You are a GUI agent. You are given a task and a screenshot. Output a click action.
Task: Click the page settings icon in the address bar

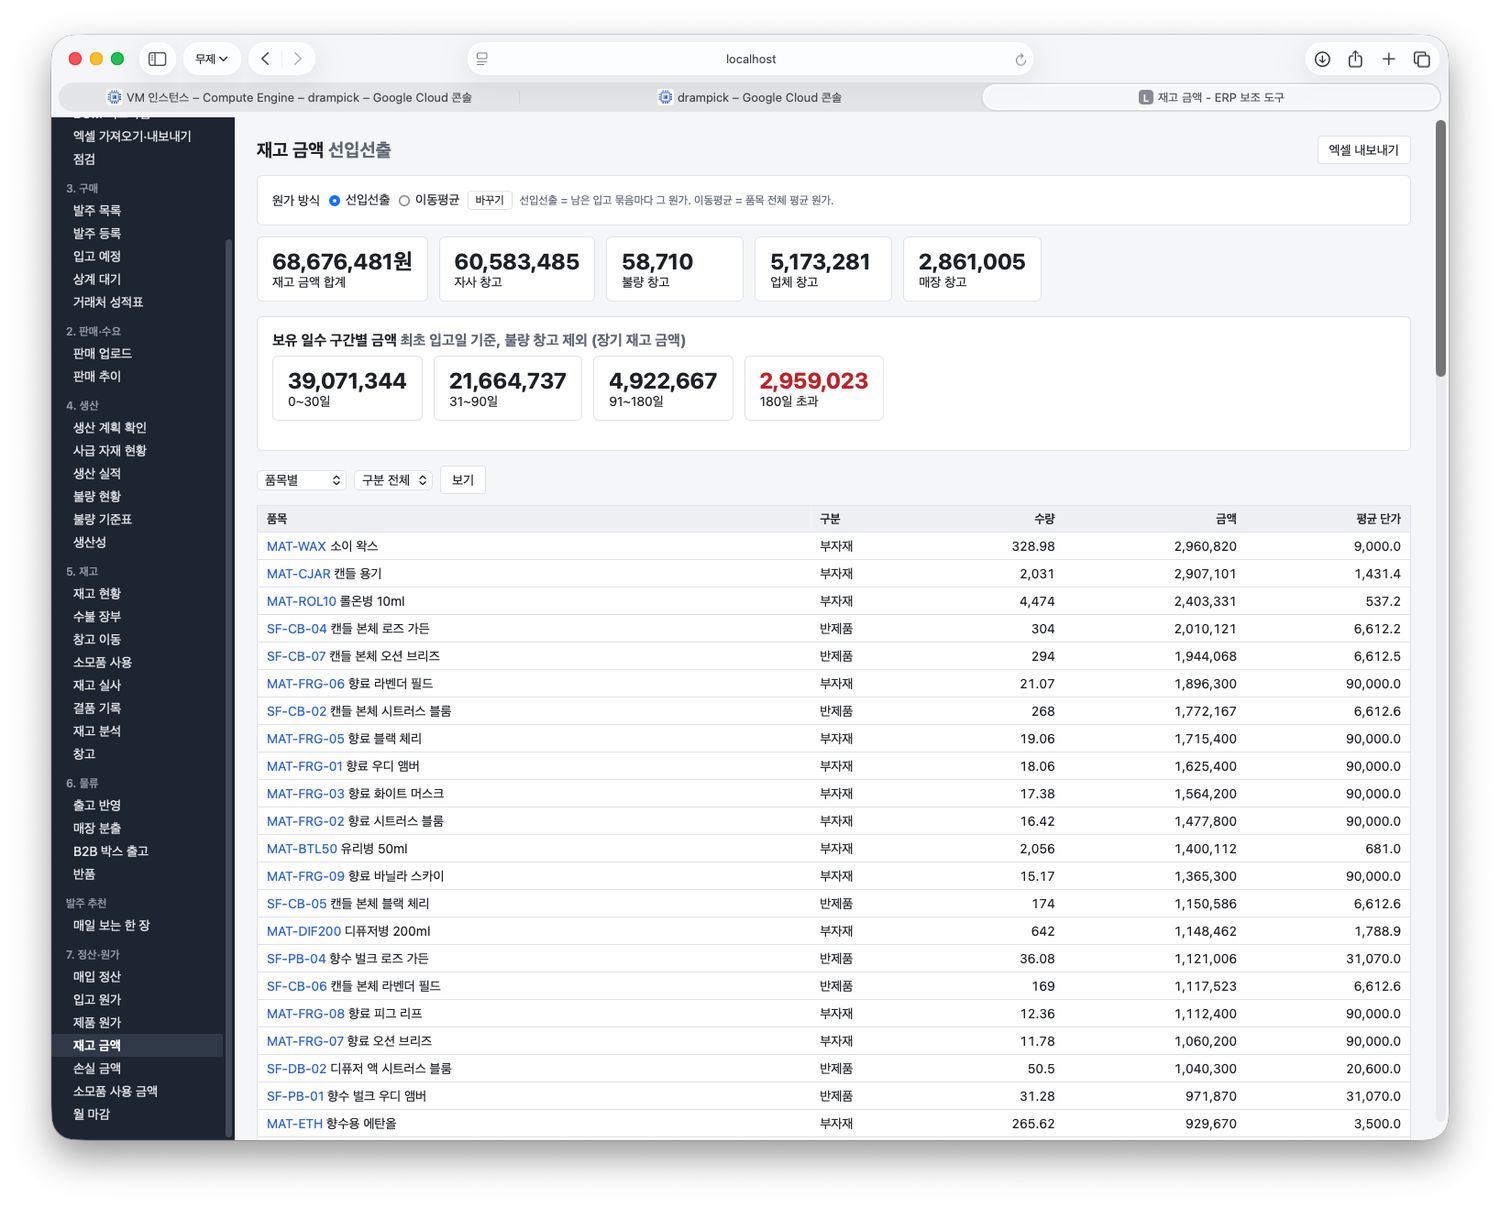coord(482,59)
